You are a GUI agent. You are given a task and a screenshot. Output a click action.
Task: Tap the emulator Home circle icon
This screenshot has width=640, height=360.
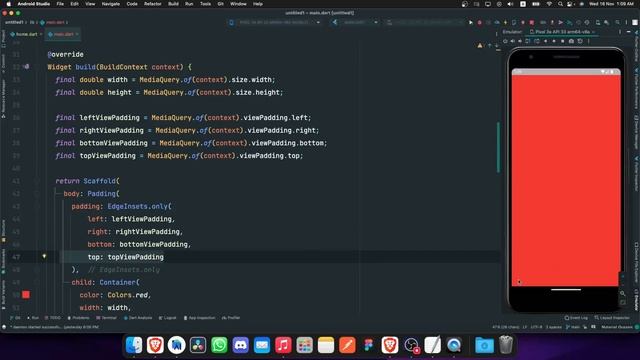pyautogui.click(x=554, y=41)
